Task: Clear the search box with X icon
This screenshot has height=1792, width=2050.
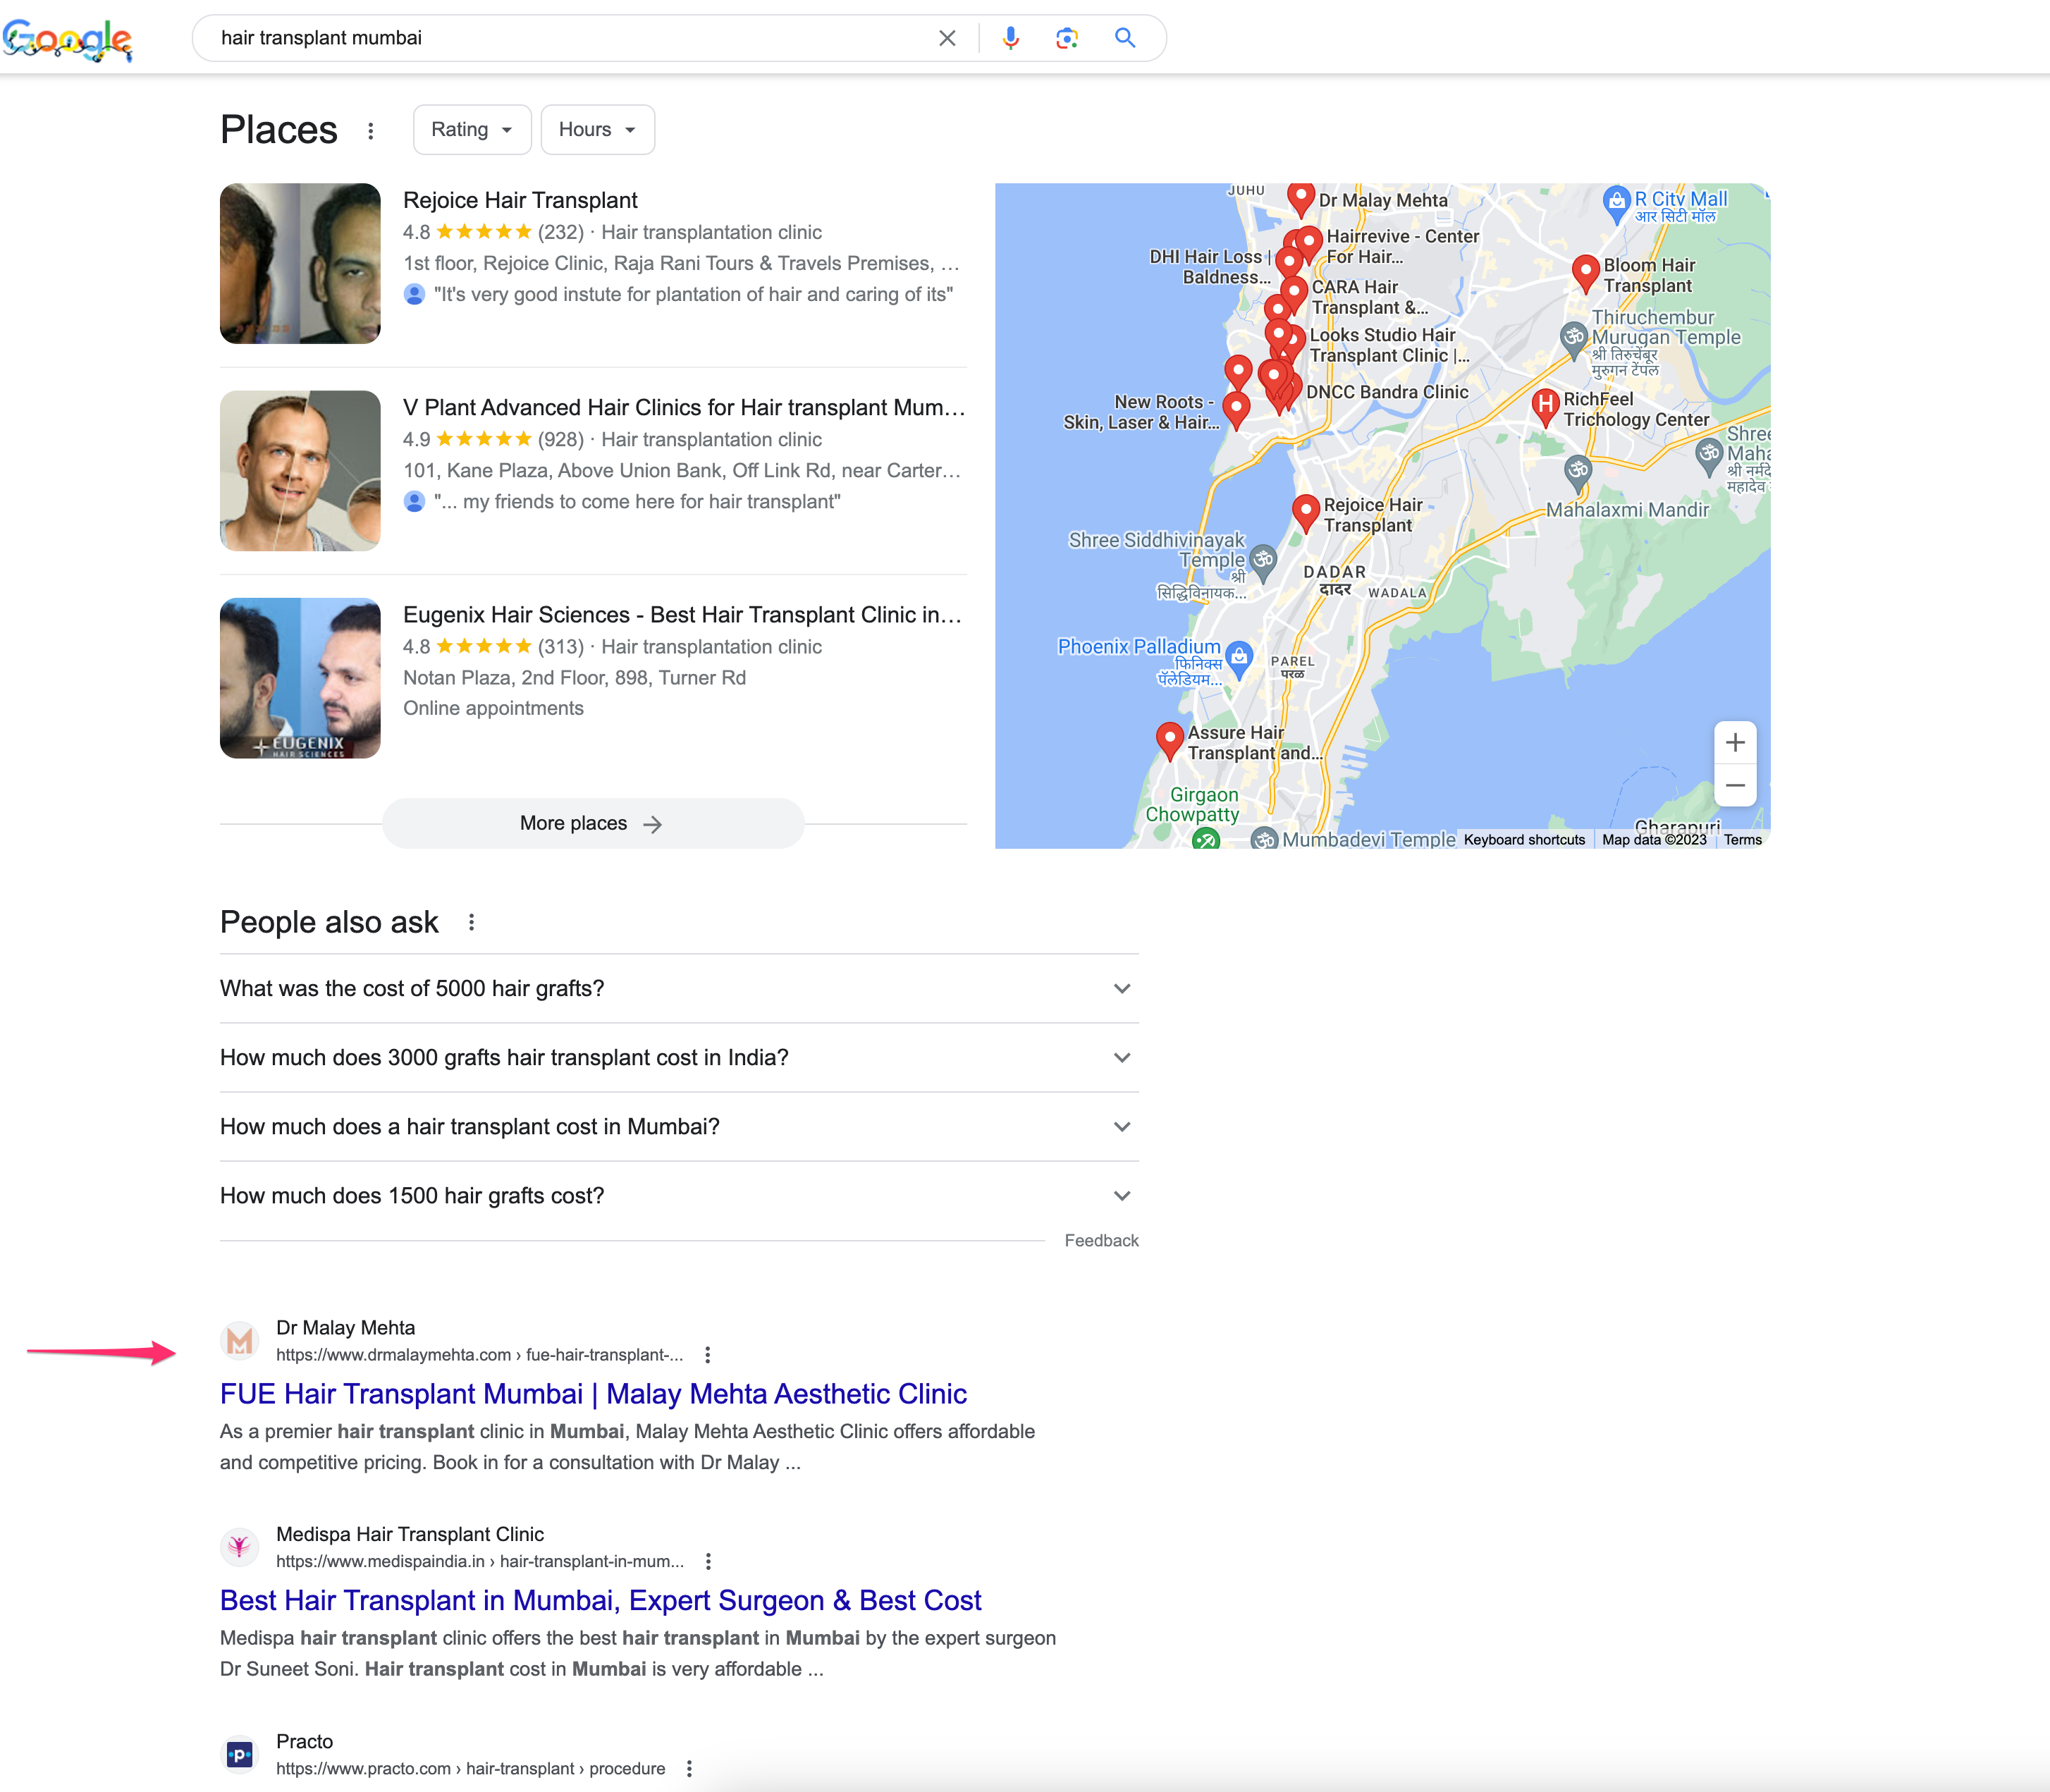Action: pyautogui.click(x=946, y=38)
